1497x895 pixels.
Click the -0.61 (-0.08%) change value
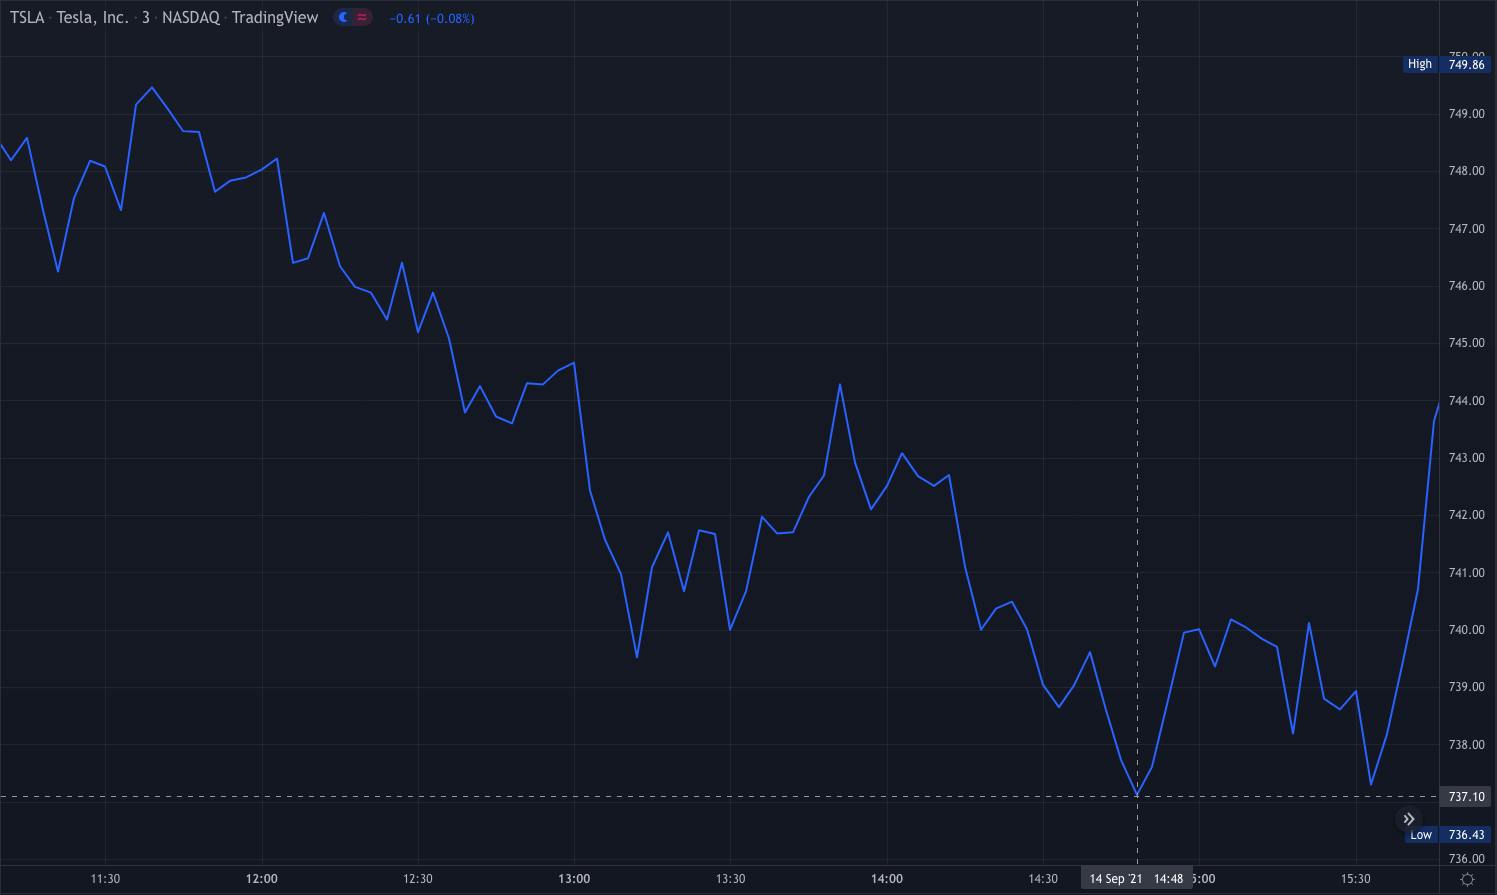pyautogui.click(x=432, y=19)
